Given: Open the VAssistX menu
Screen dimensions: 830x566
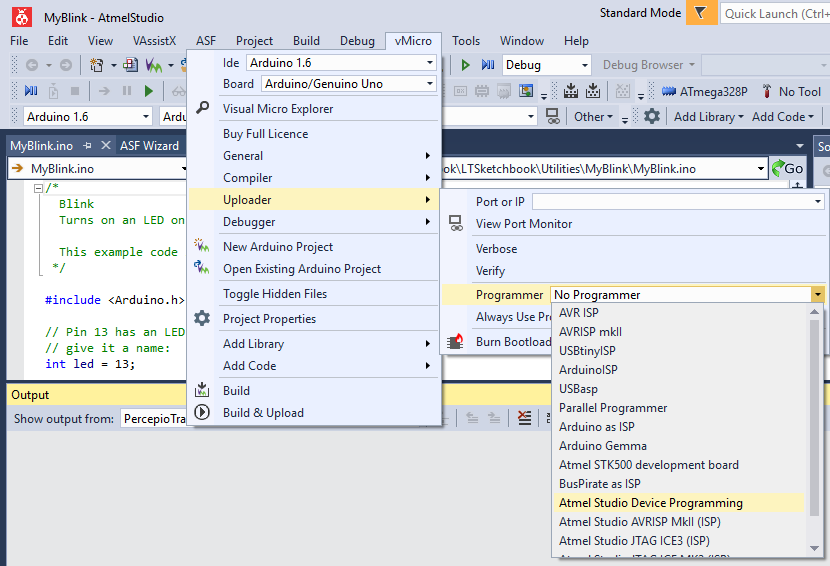Looking at the screenshot, I should [154, 41].
